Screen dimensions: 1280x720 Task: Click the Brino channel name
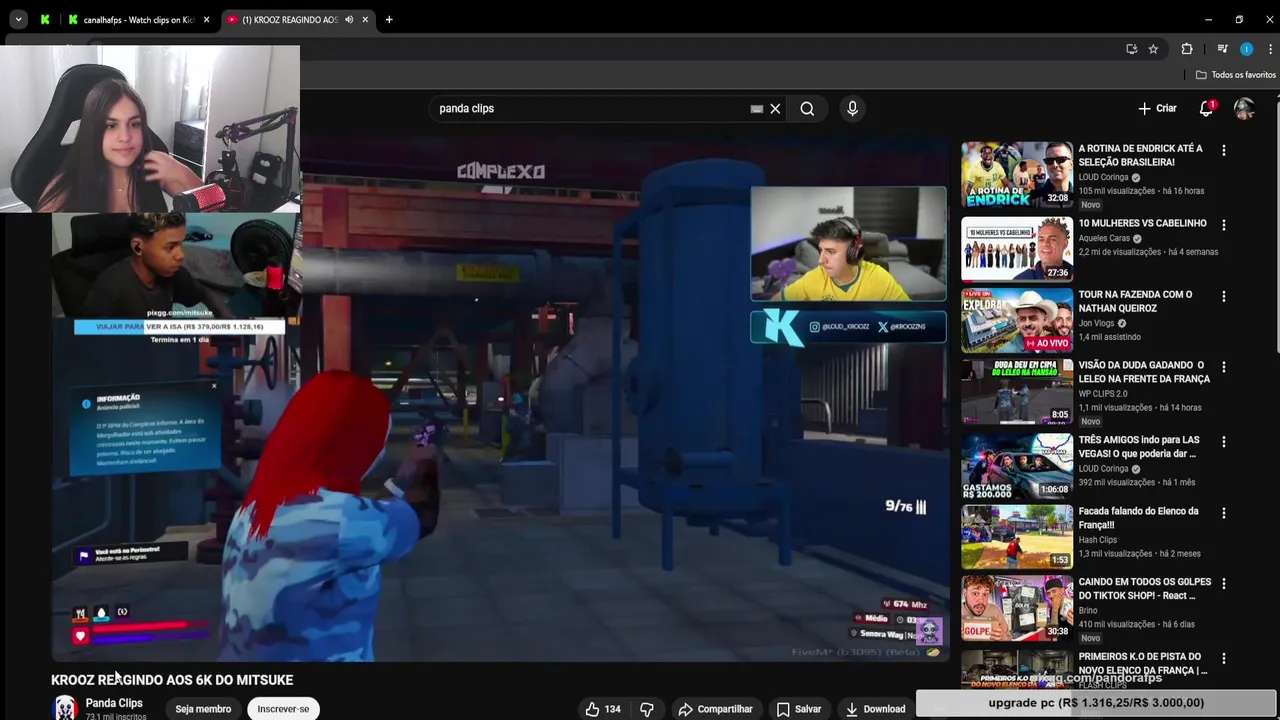(1088, 610)
